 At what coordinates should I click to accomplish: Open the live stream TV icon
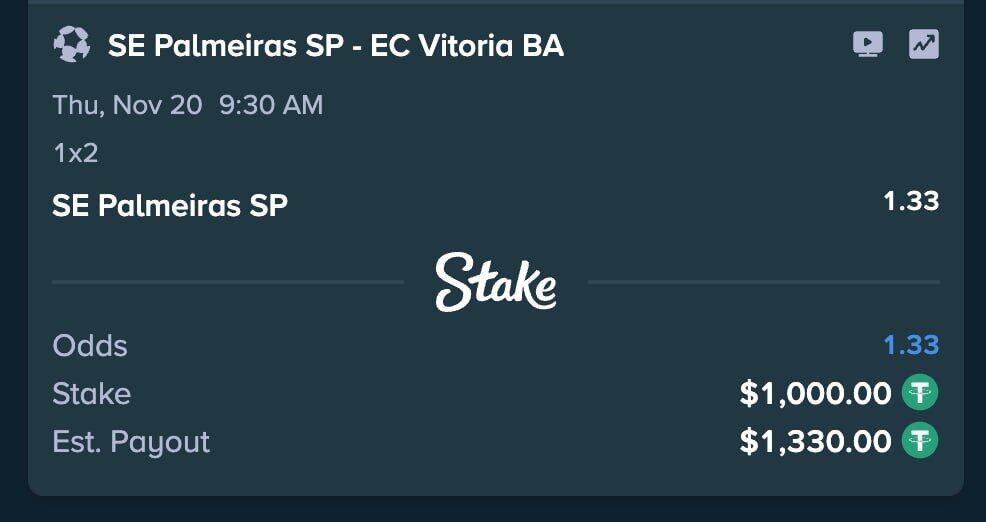(x=867, y=45)
